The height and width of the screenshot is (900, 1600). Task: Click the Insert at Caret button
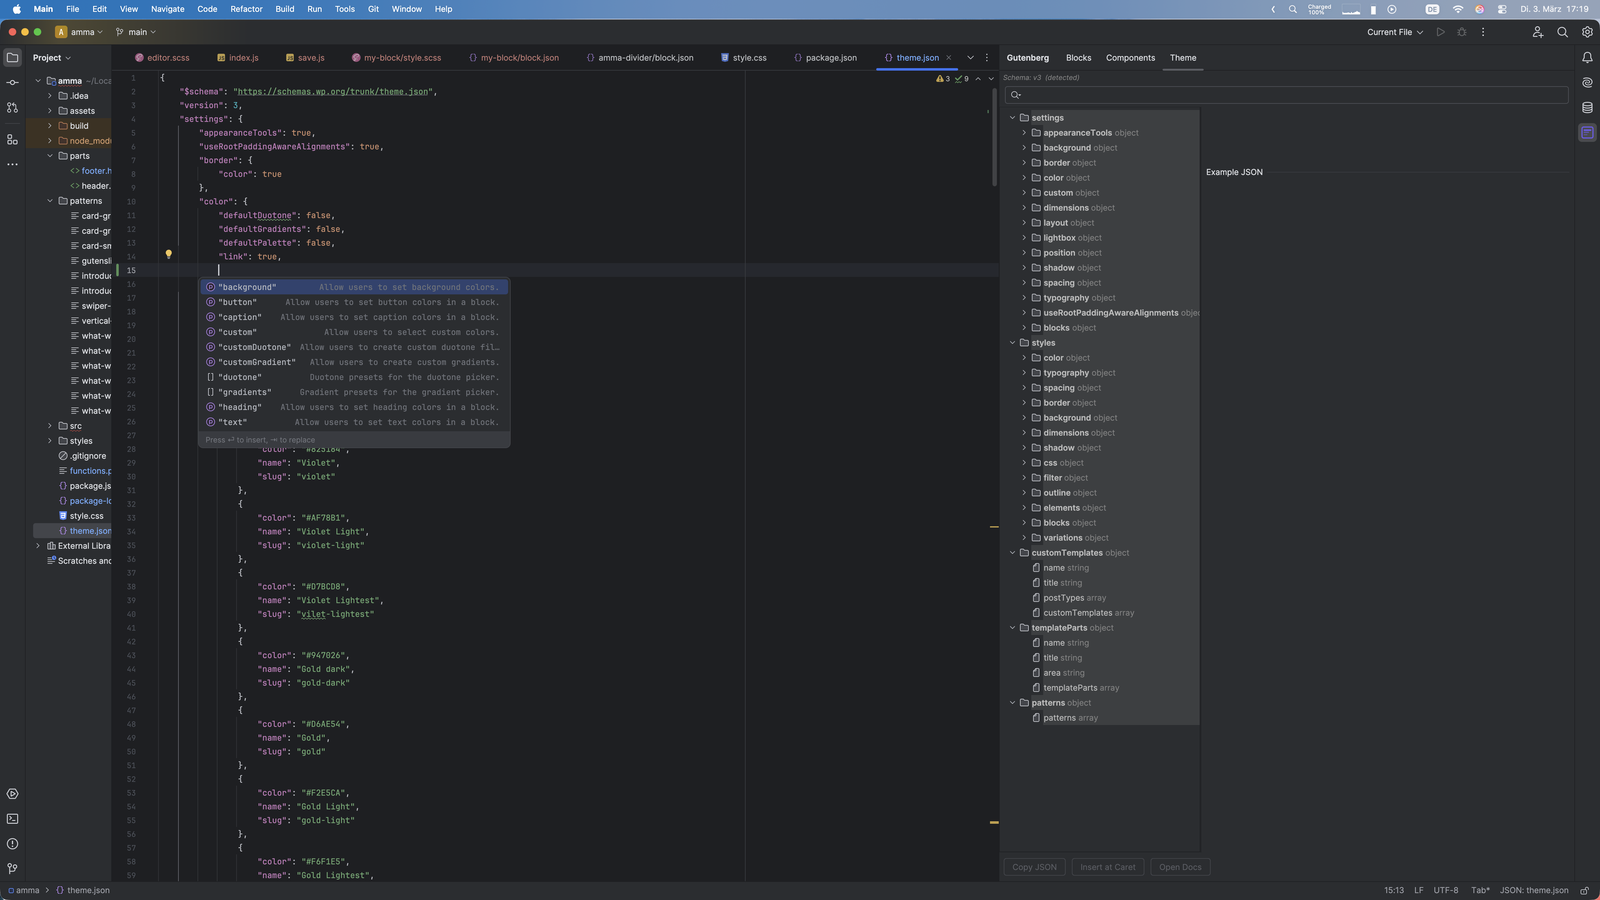(1107, 867)
